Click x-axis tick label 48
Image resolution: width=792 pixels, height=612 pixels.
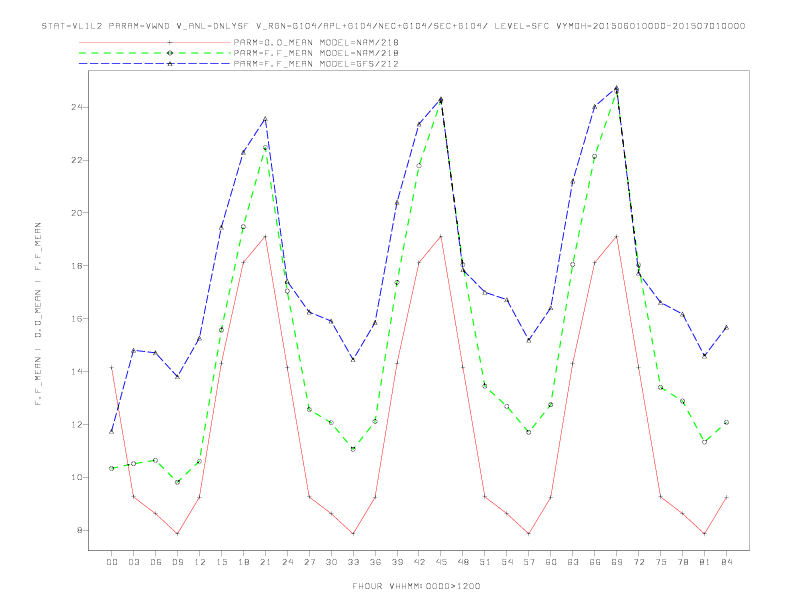pyautogui.click(x=463, y=562)
